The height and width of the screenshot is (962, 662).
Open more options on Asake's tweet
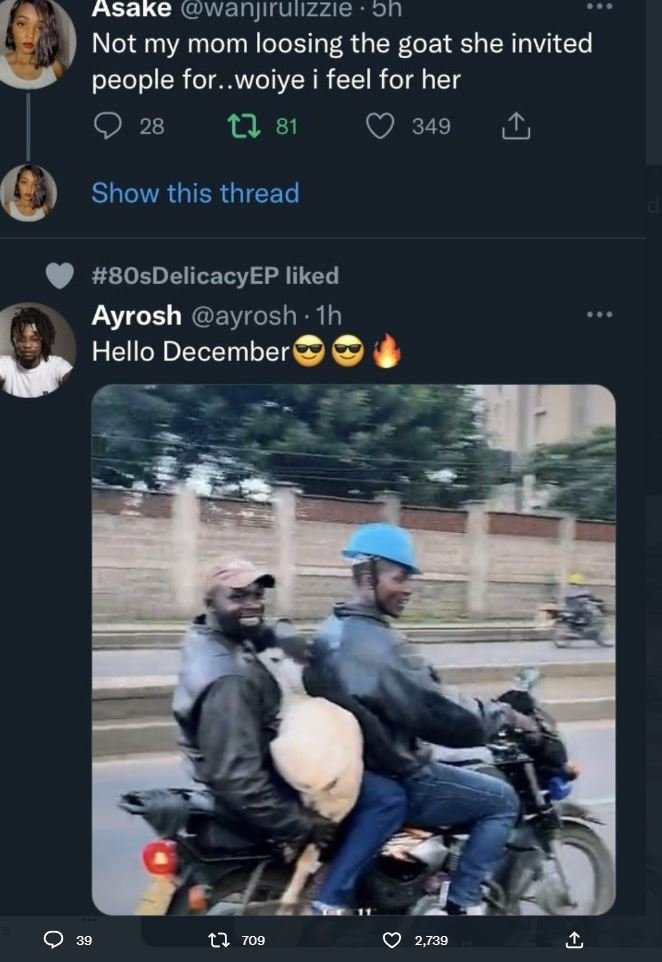(x=600, y=9)
